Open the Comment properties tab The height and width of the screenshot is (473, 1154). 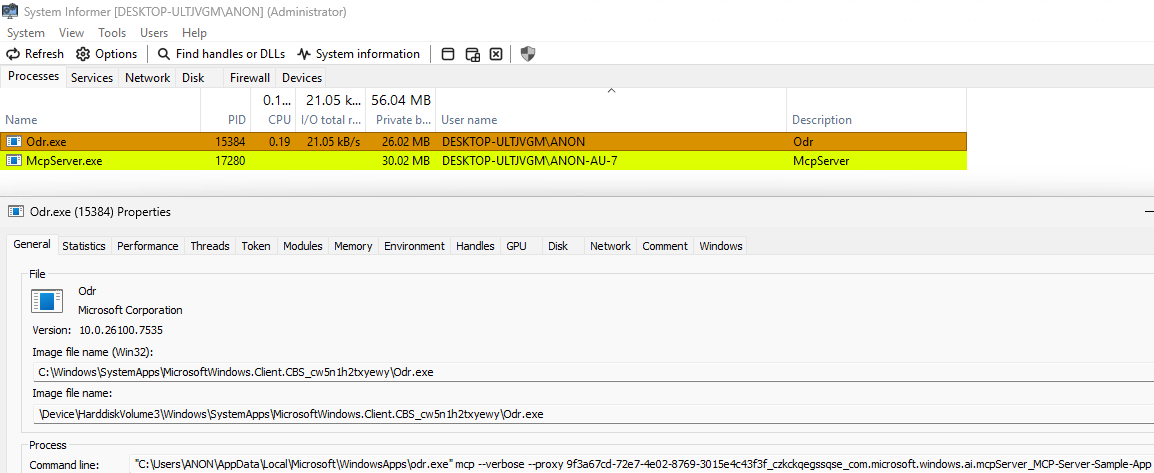click(x=665, y=246)
